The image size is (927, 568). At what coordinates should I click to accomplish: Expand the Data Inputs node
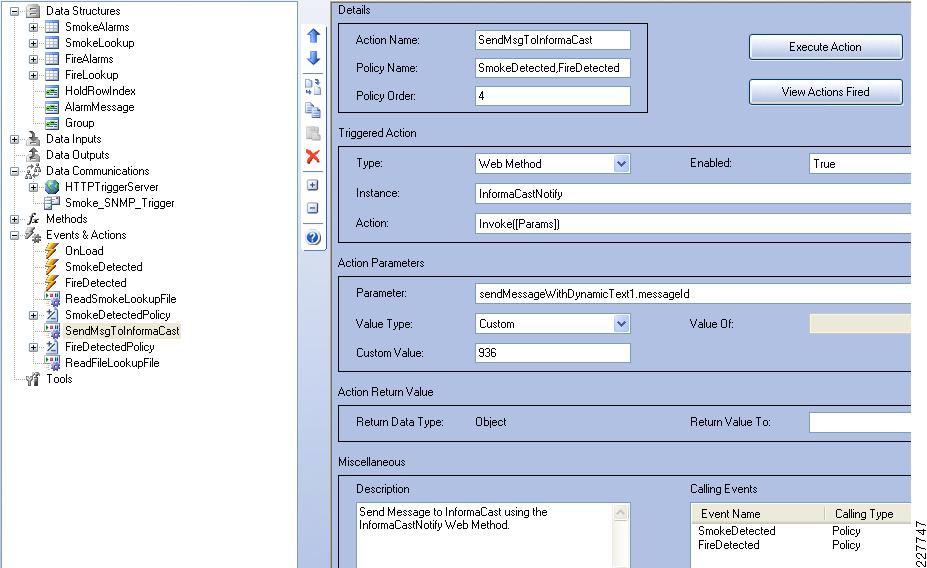click(15, 139)
